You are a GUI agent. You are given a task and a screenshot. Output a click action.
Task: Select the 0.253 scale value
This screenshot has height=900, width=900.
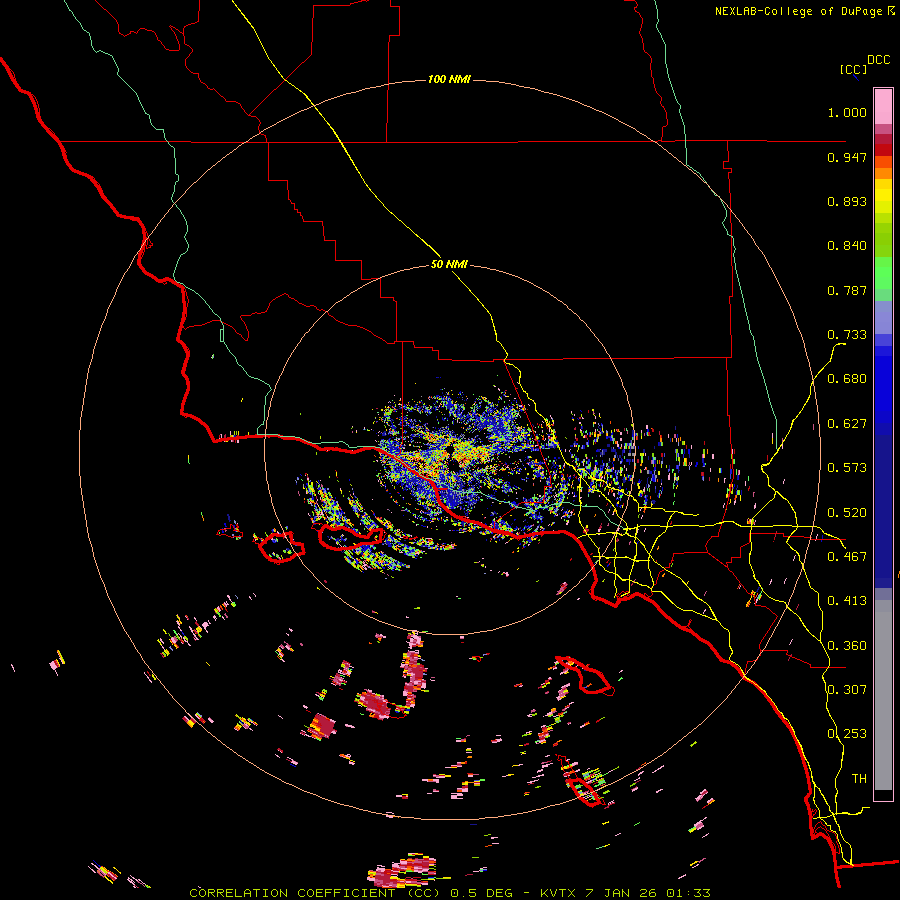tap(847, 734)
